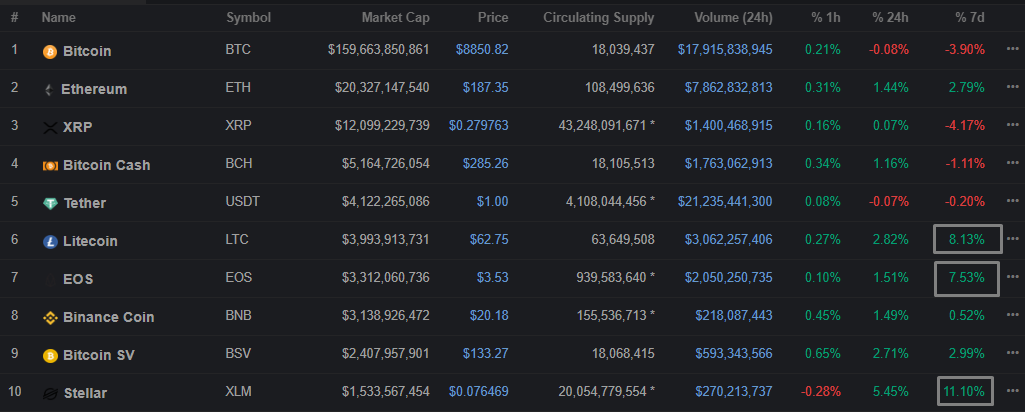This screenshot has height=412, width=1025.
Task: Click the Binance Coin logo icon
Action: point(50,317)
